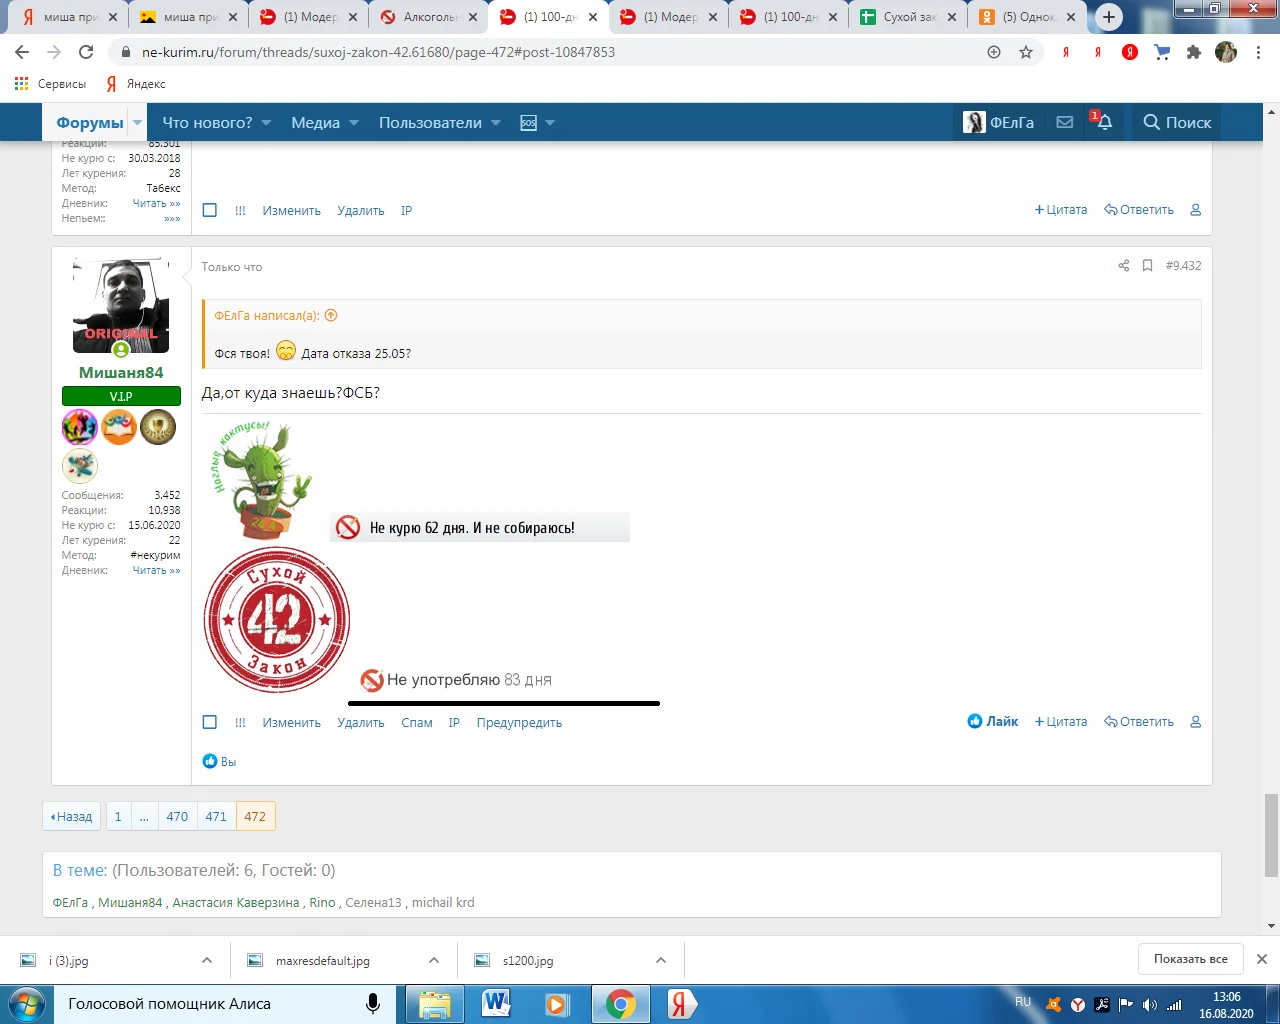Open the Rino user profile link

pyautogui.click(x=322, y=902)
